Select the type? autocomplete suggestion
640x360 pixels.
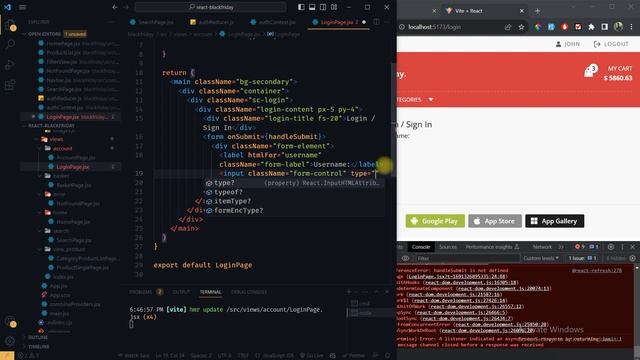[294, 183]
